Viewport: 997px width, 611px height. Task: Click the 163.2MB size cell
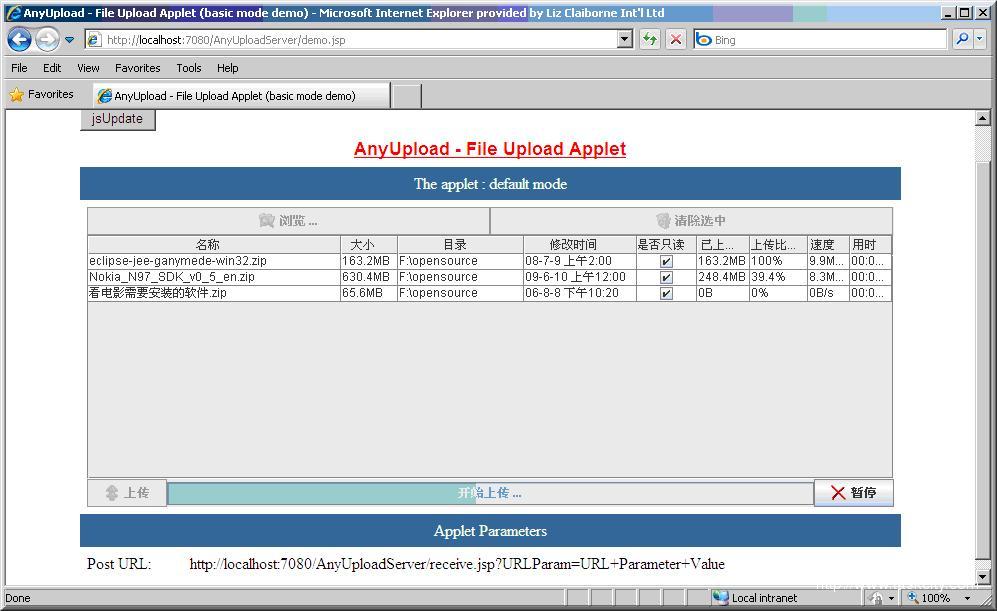click(369, 261)
